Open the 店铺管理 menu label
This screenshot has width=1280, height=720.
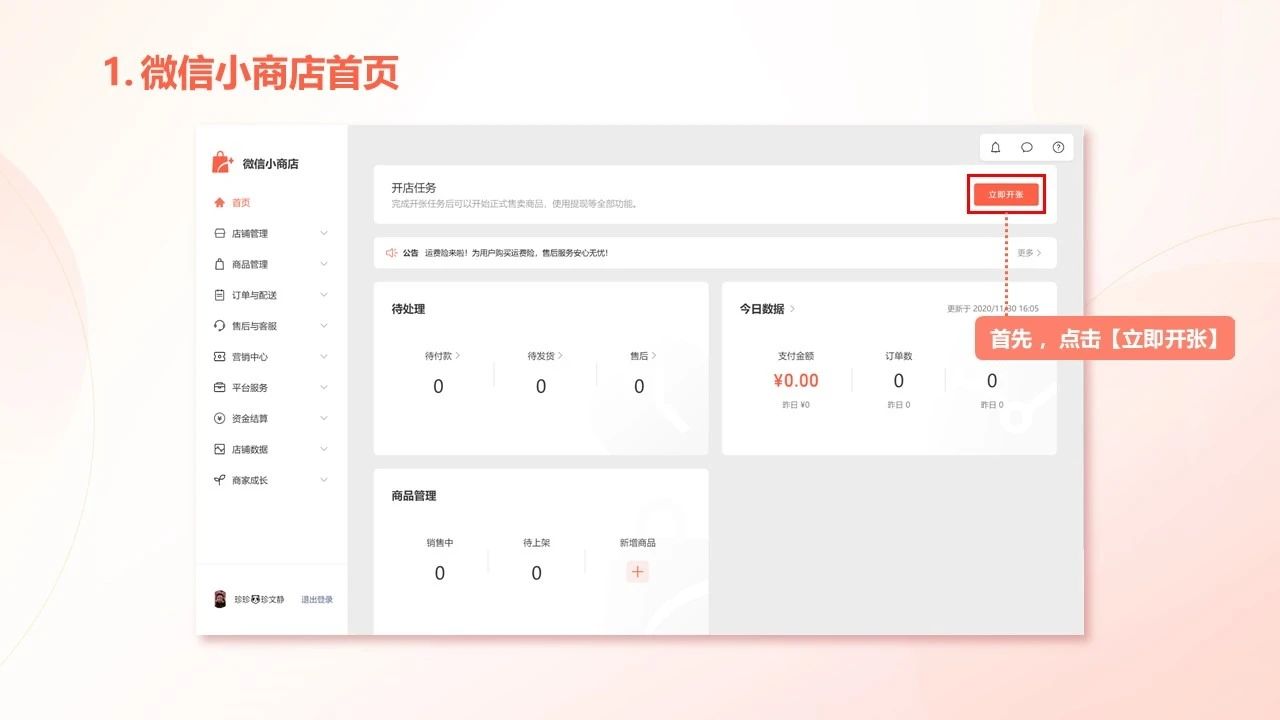pos(250,233)
